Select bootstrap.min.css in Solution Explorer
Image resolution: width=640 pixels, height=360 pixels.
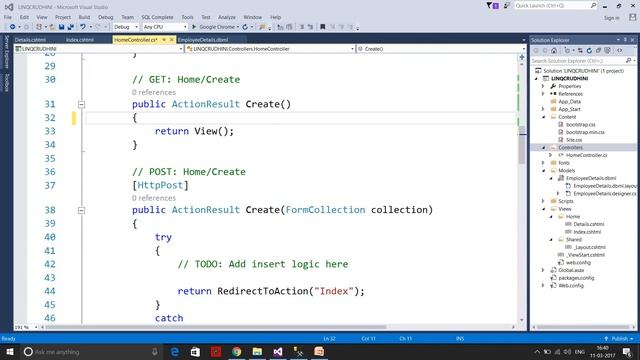(585, 132)
